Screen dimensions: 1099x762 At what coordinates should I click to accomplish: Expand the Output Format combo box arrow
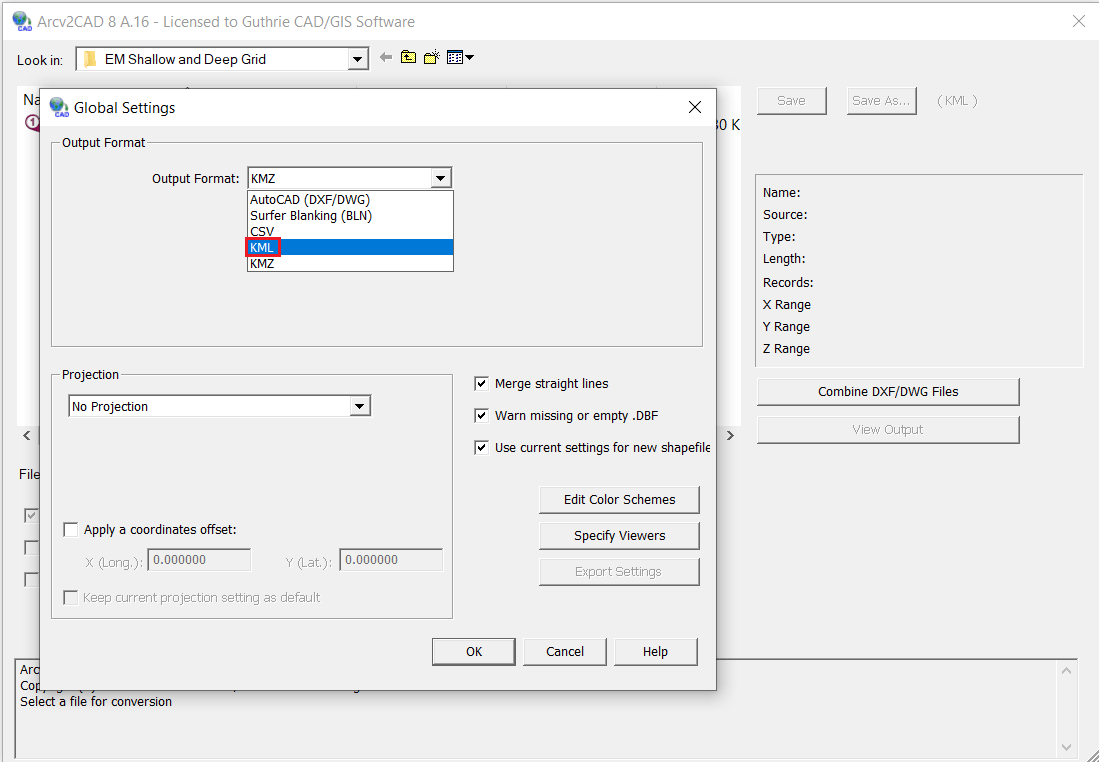[x=440, y=178]
